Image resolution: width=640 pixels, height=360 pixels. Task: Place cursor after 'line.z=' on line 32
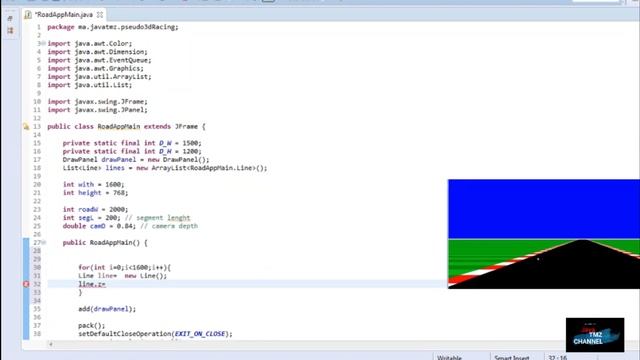(106, 284)
